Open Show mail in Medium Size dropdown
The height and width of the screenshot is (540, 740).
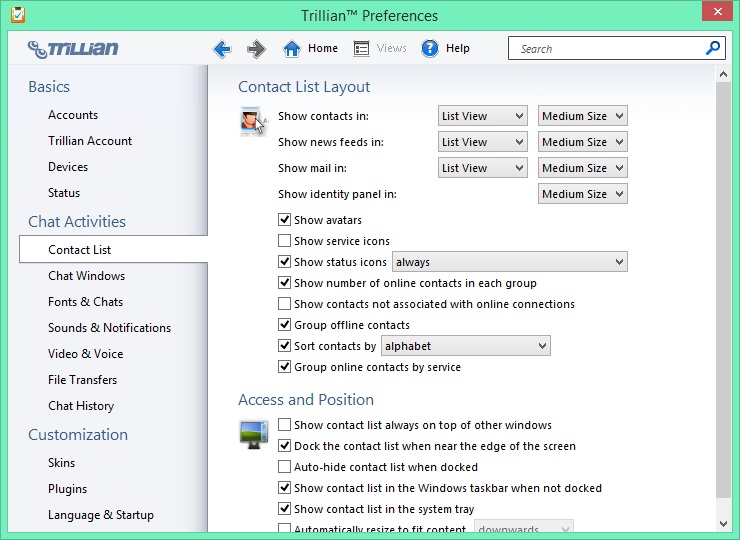point(583,168)
